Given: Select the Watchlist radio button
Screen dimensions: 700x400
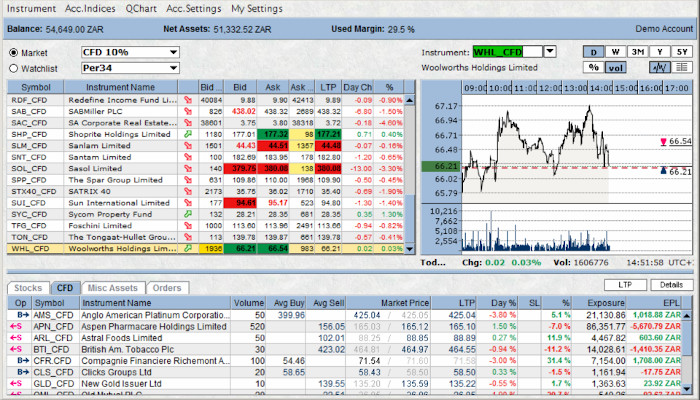Looking at the screenshot, I should click(x=14, y=68).
